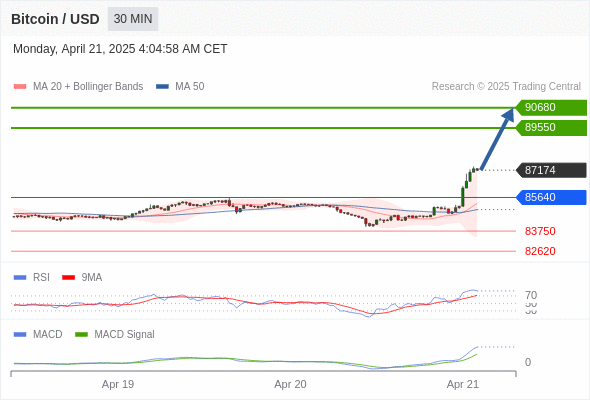Toggle the MACD legend label

[47, 334]
